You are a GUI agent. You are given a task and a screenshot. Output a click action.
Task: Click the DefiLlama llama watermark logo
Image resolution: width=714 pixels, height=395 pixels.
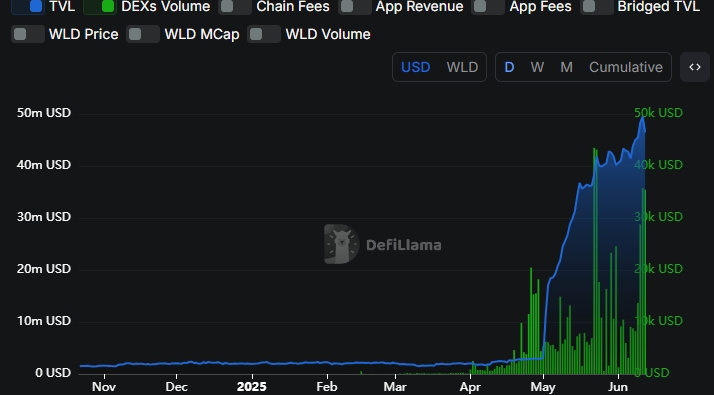[x=342, y=244]
